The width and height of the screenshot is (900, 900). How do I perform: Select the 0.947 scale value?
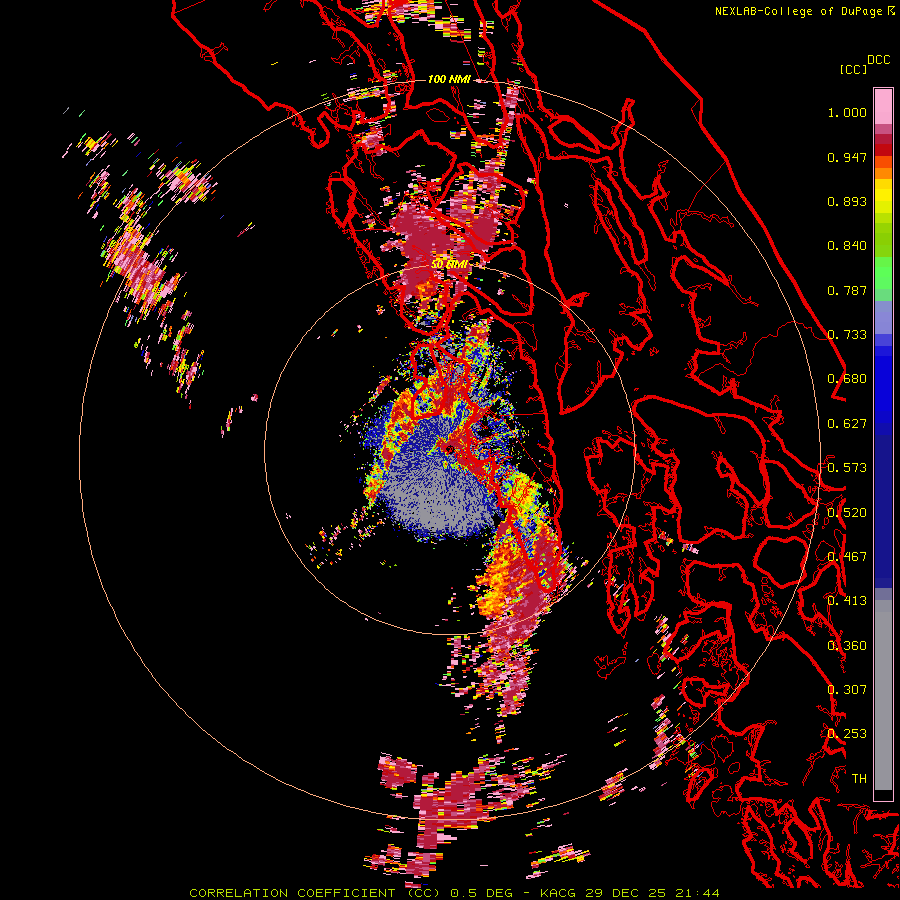(847, 157)
